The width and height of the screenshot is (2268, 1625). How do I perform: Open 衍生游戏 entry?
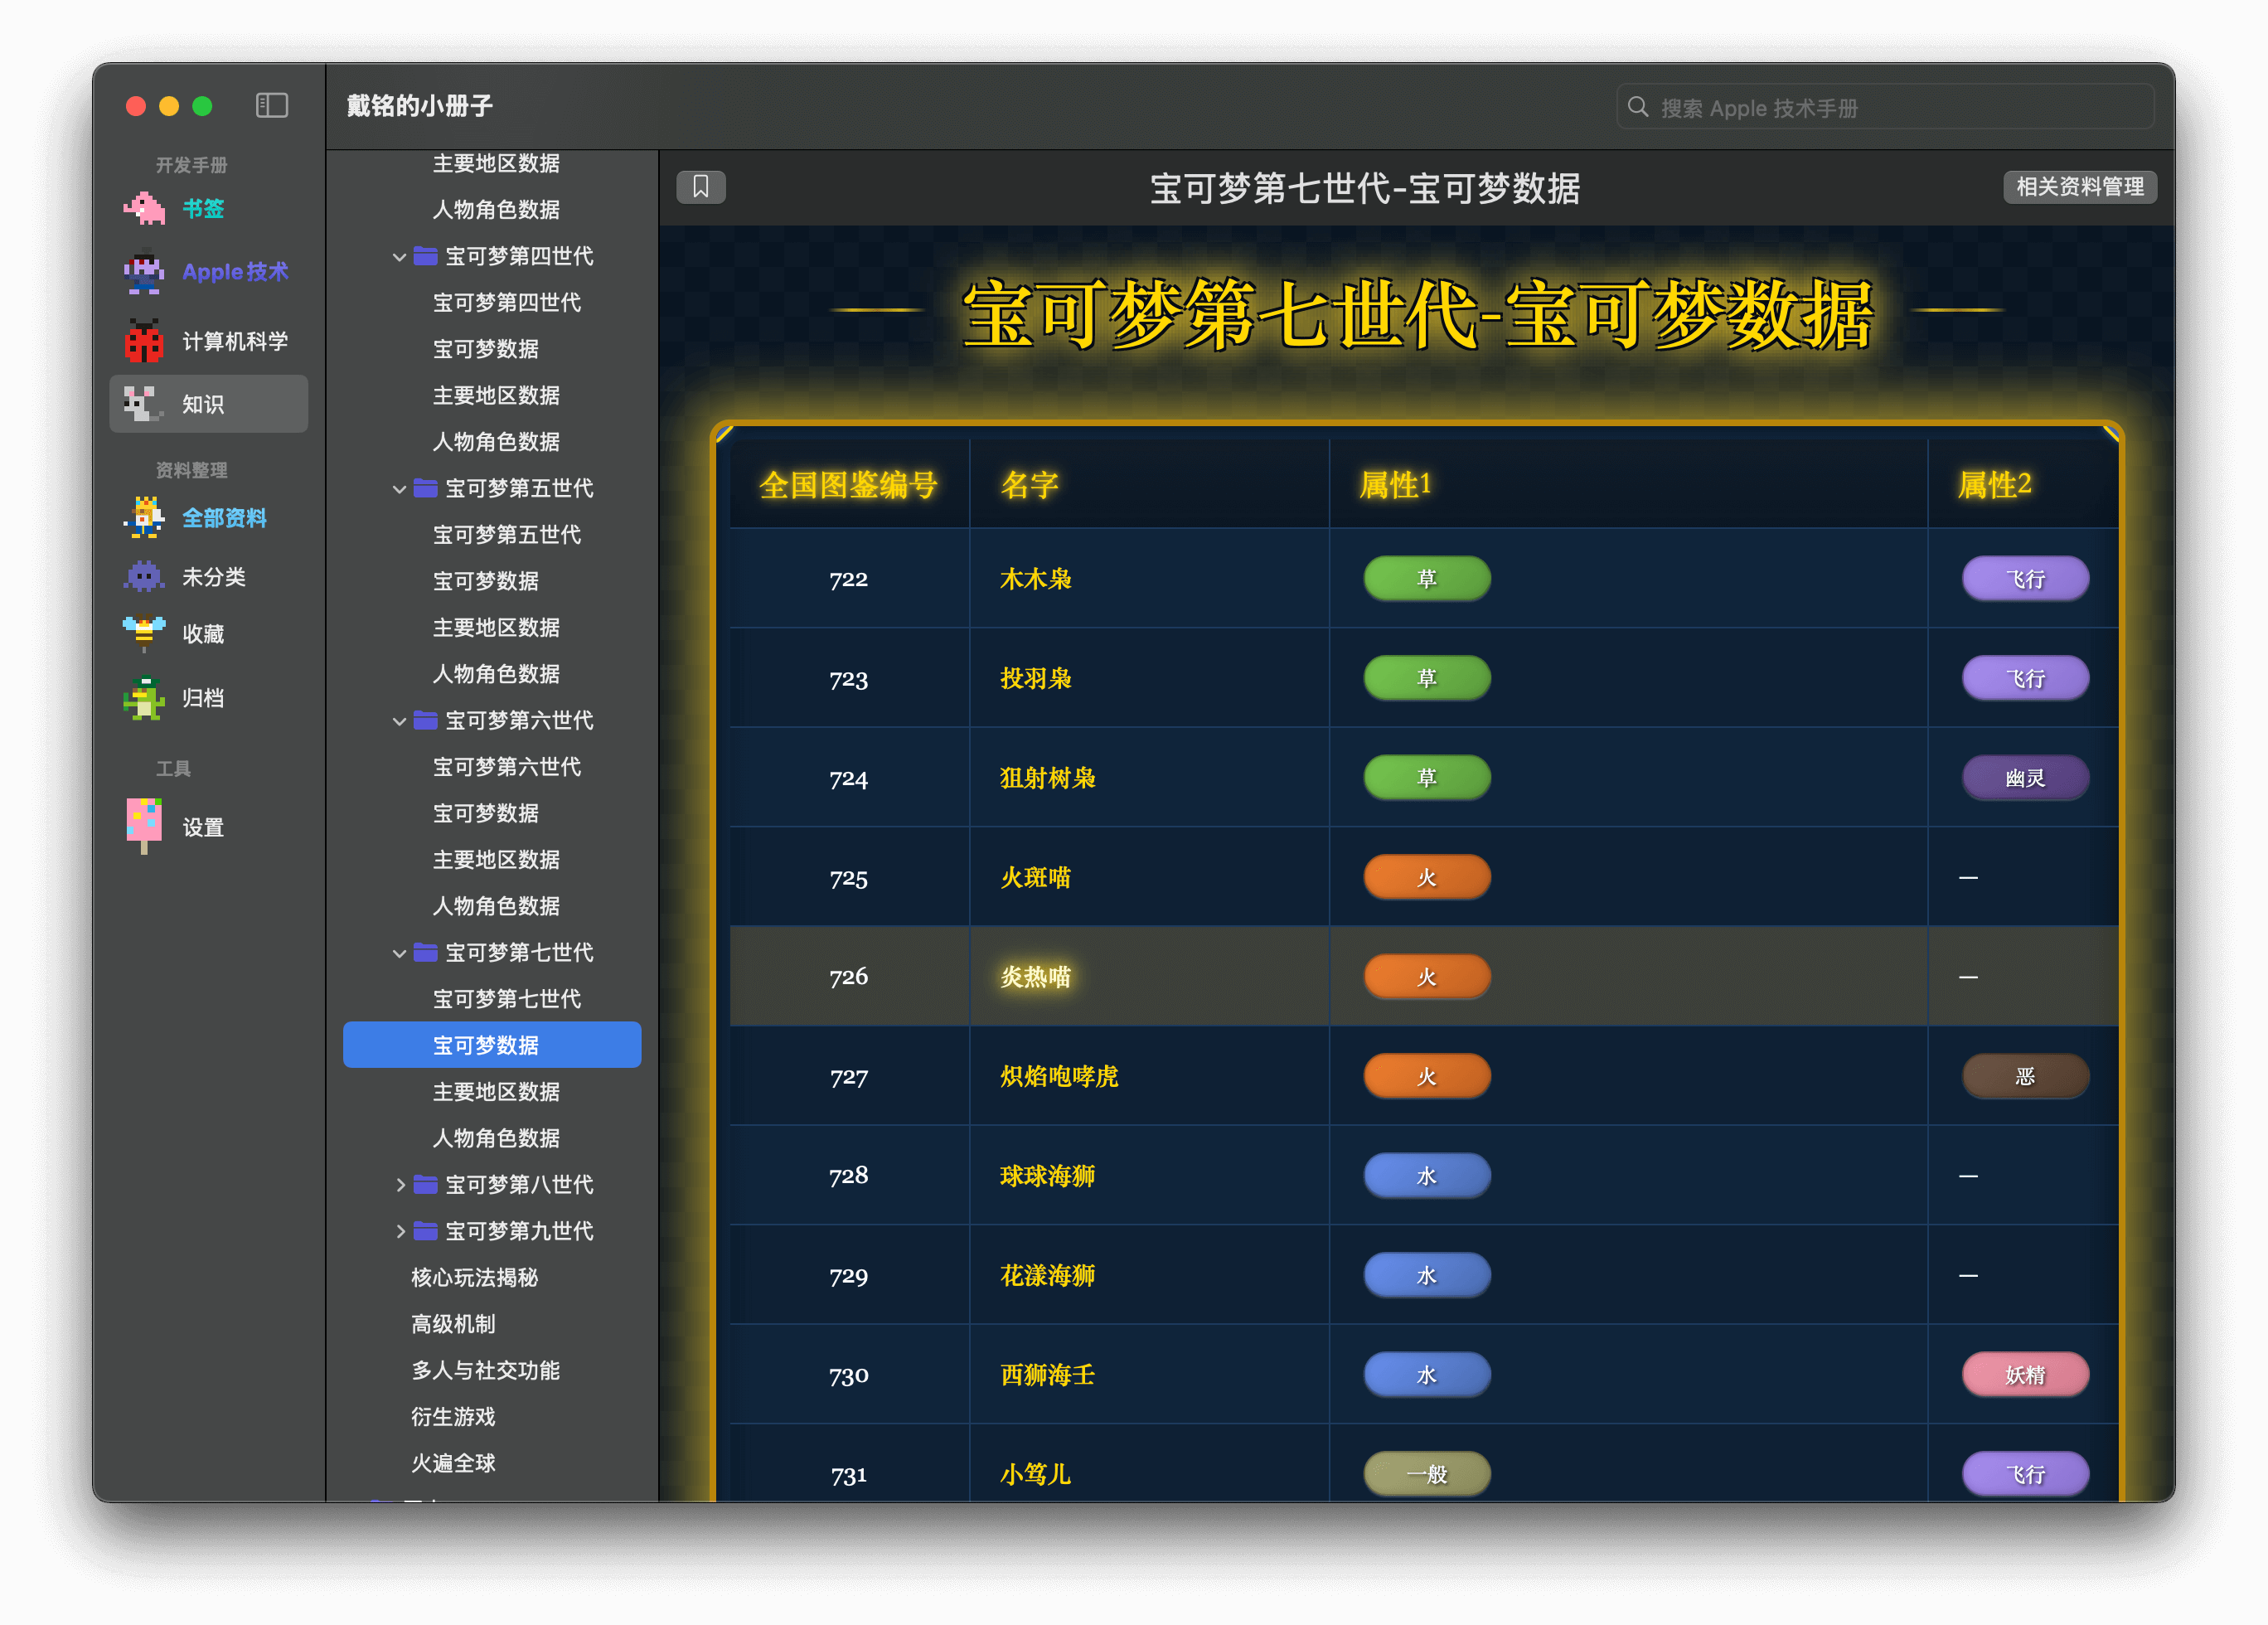[454, 1416]
